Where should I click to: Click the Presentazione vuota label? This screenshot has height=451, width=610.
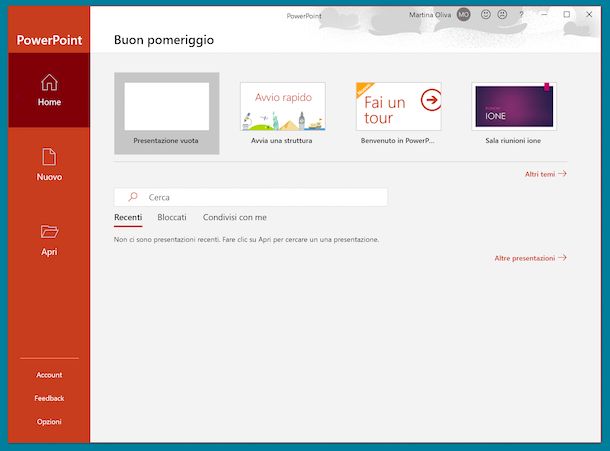tap(166, 140)
